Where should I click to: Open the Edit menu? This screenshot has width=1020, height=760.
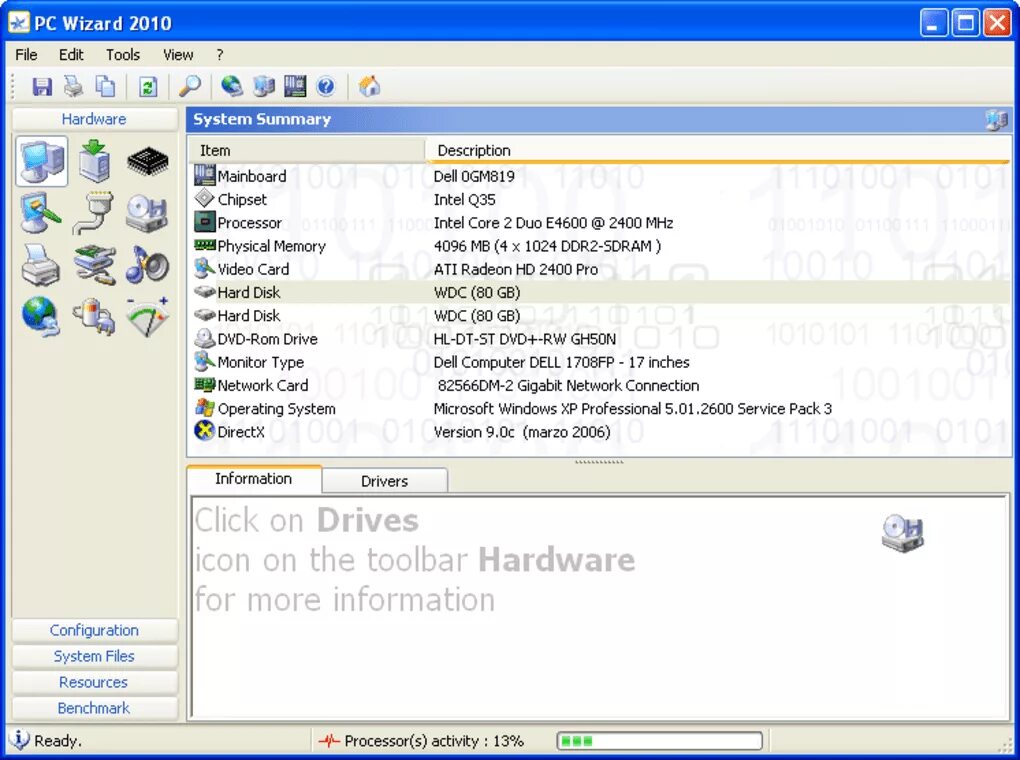point(71,55)
